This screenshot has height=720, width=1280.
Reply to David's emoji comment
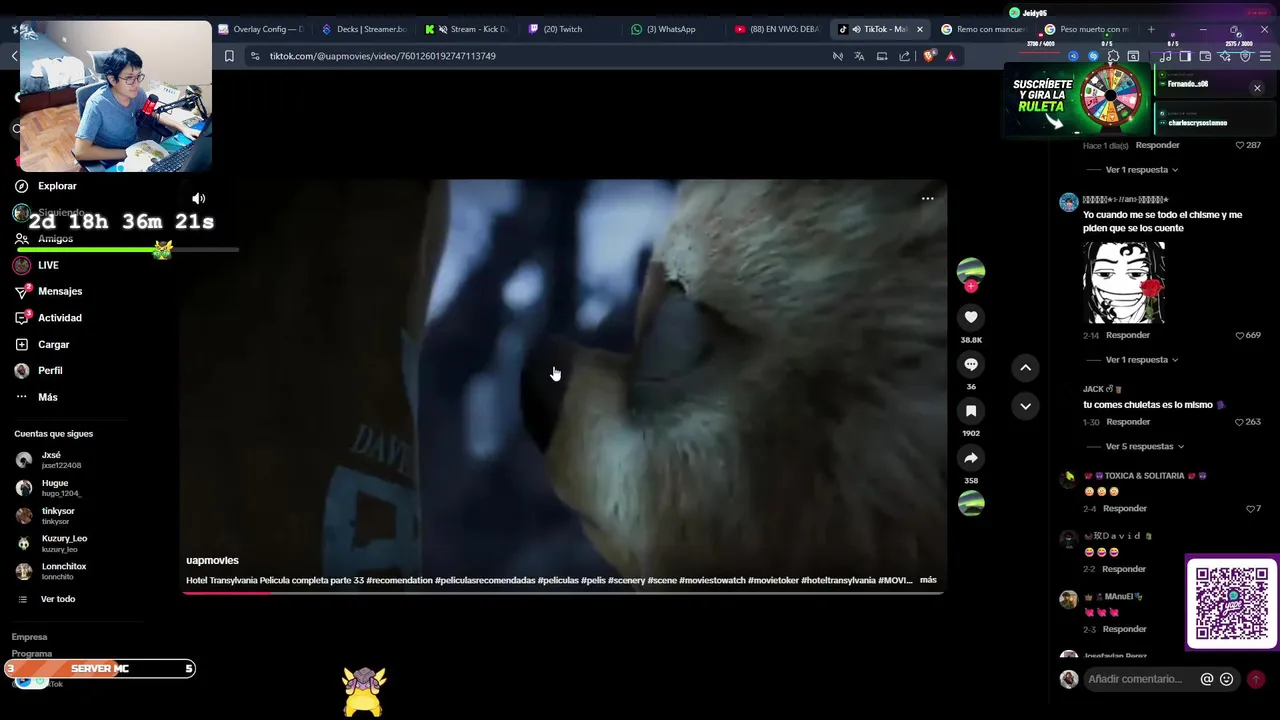[x=1124, y=569]
